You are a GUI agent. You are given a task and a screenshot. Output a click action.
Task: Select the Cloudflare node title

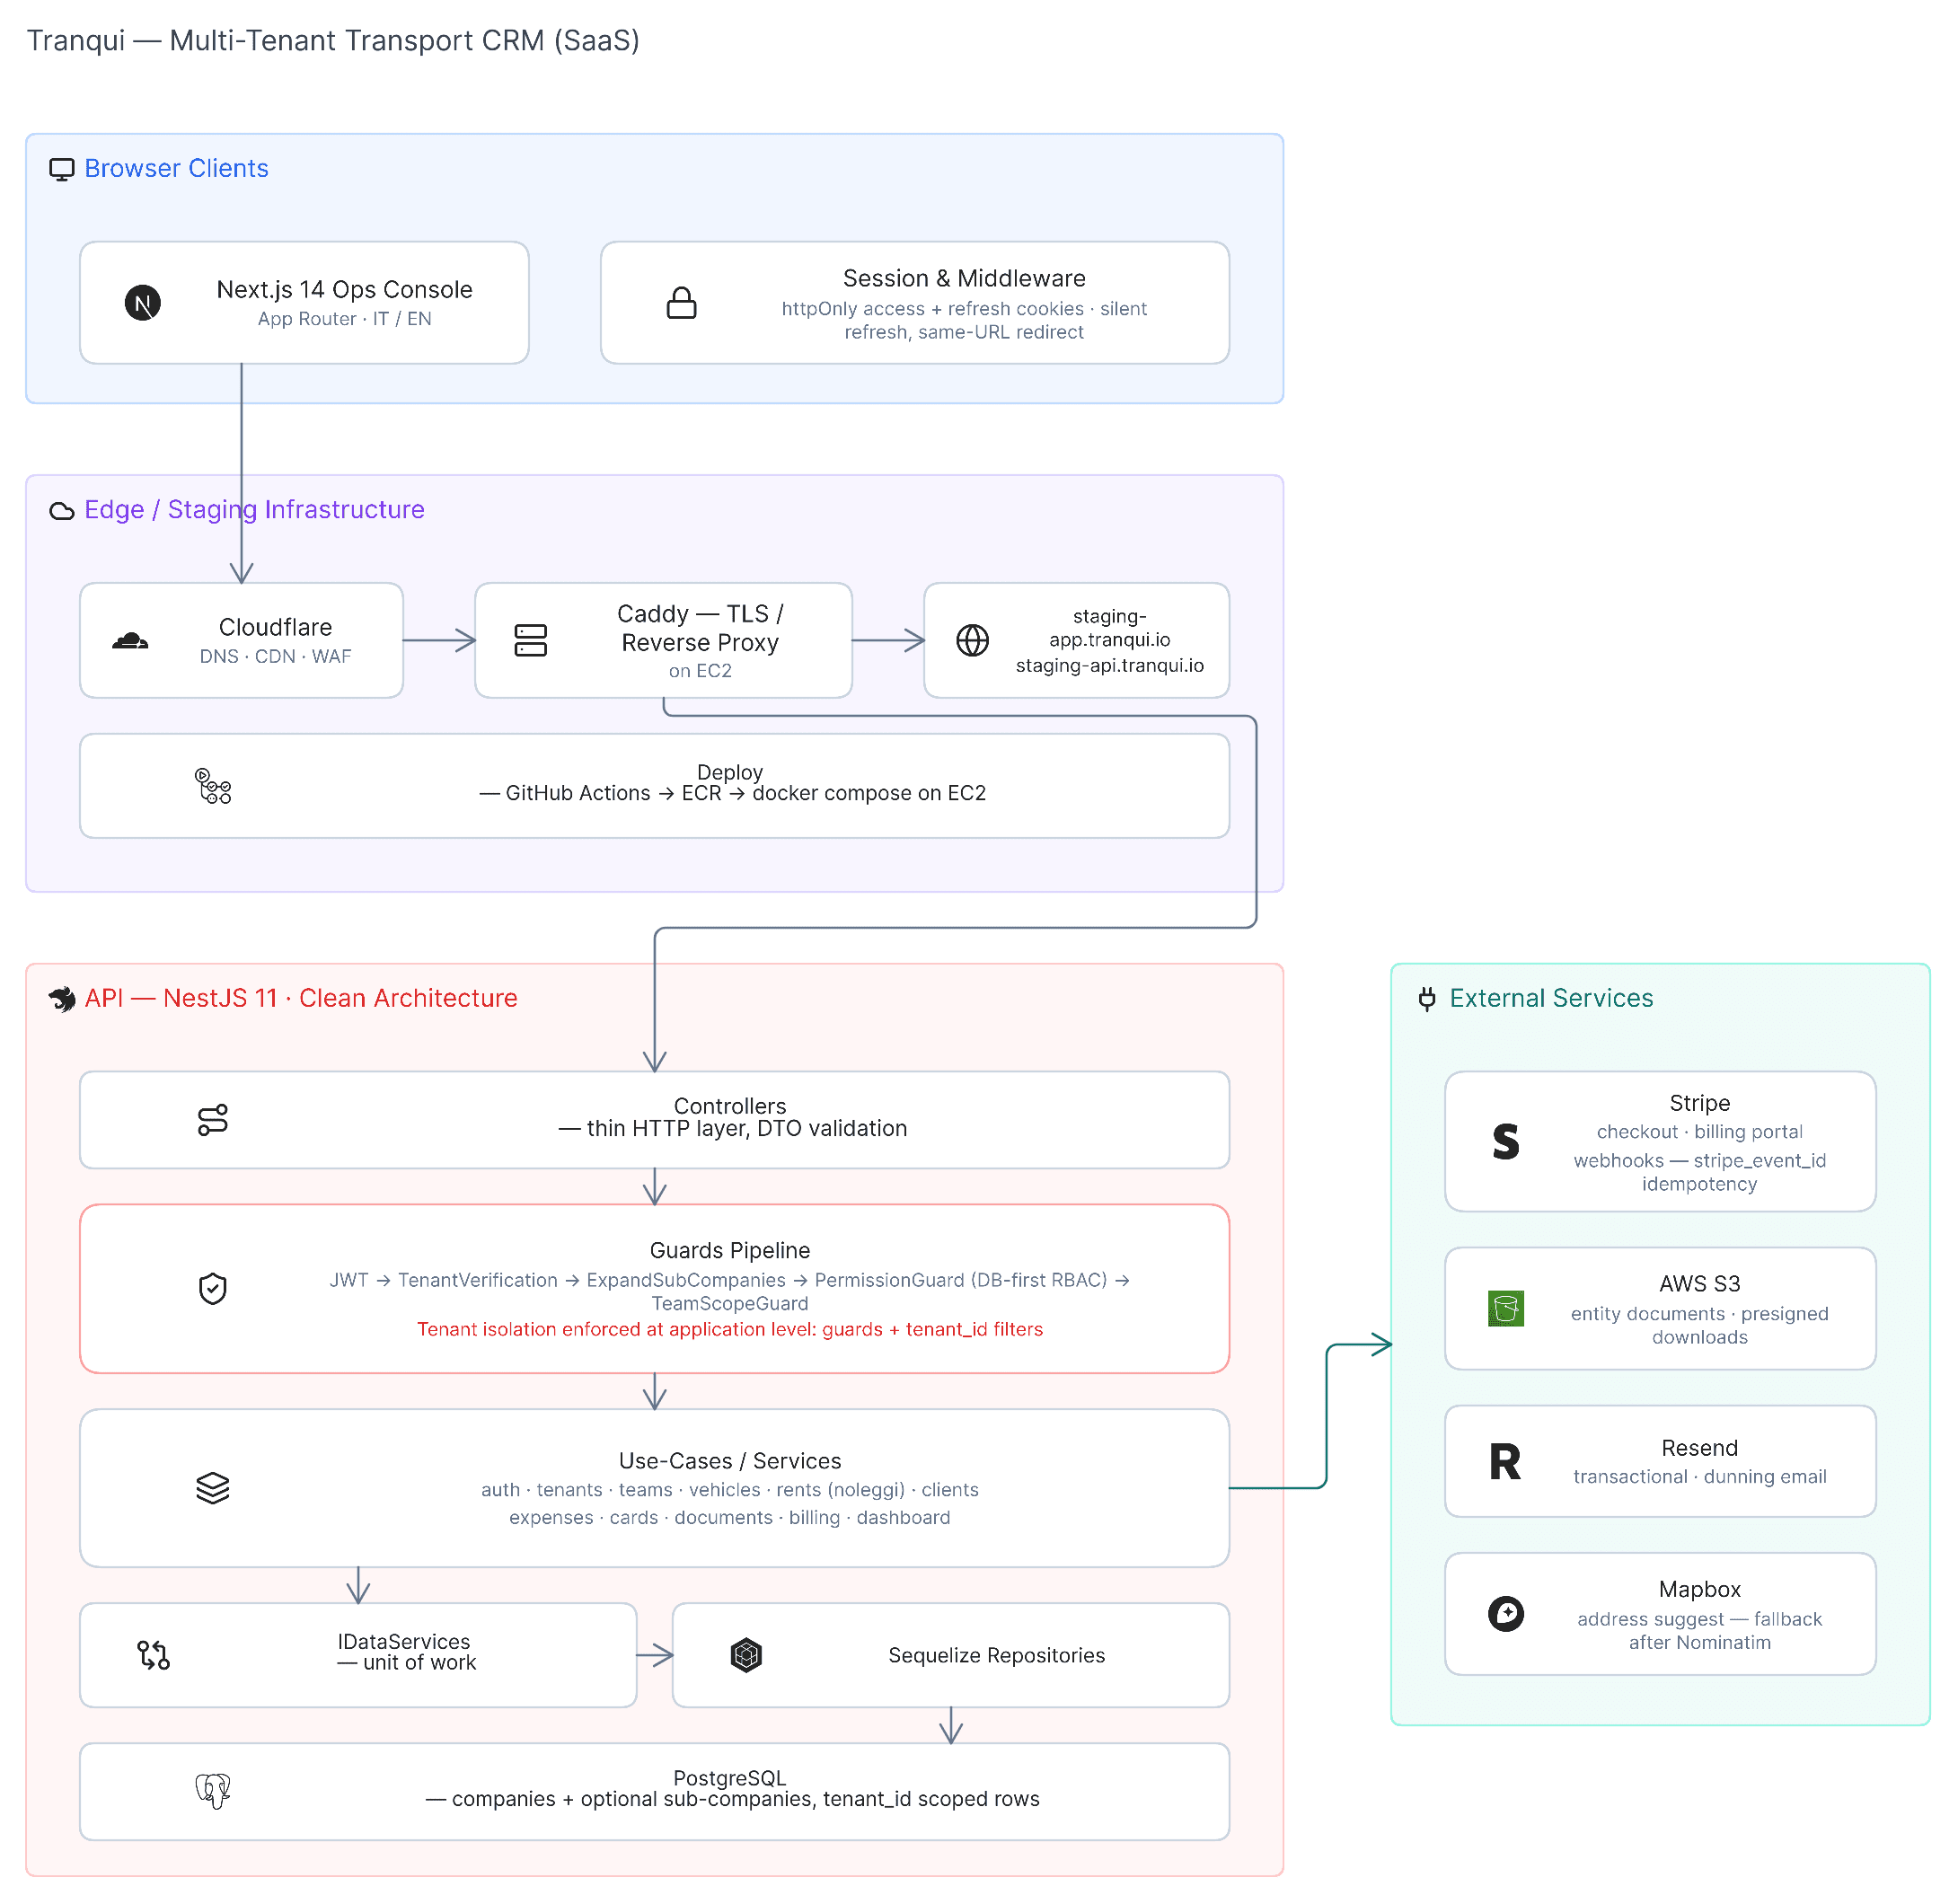(275, 627)
